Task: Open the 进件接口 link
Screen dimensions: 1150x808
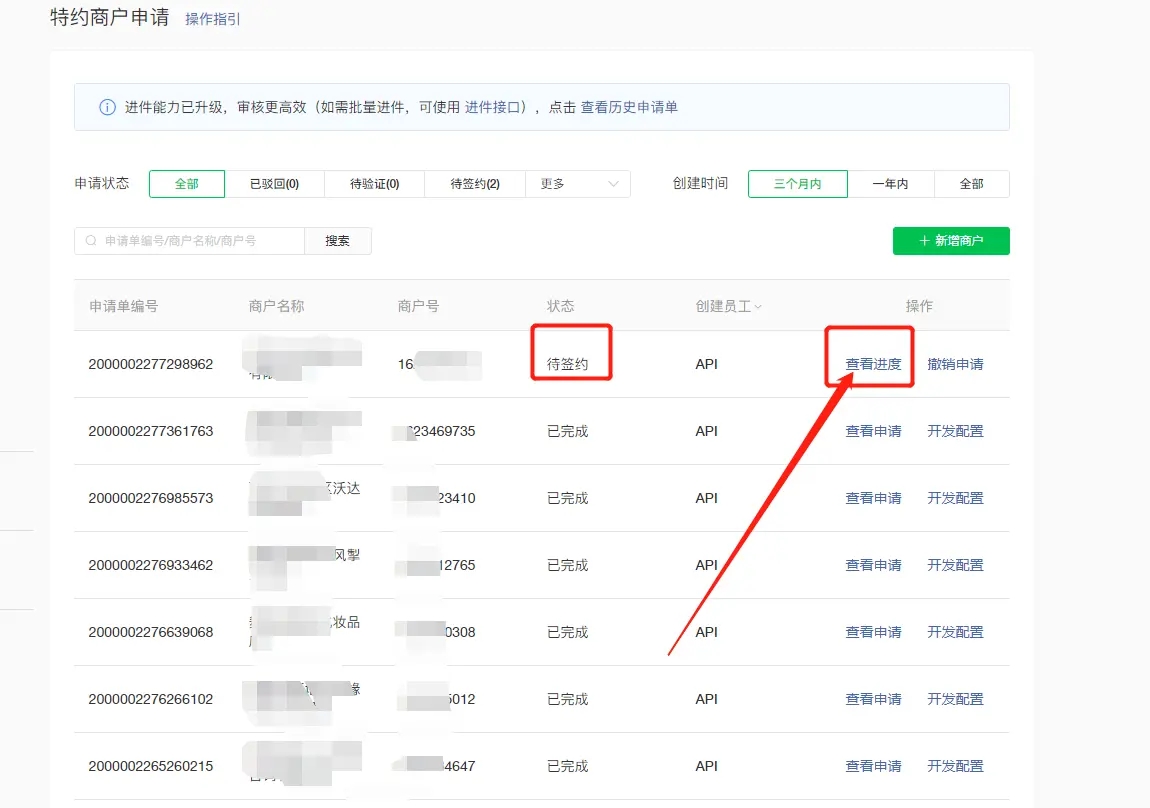Action: [x=494, y=107]
